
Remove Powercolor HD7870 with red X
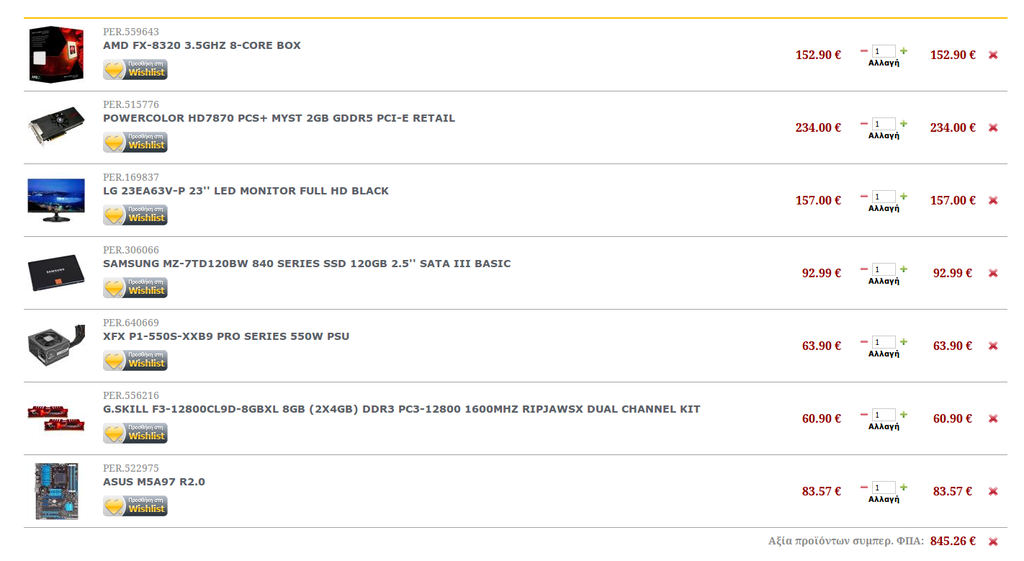coord(993,127)
